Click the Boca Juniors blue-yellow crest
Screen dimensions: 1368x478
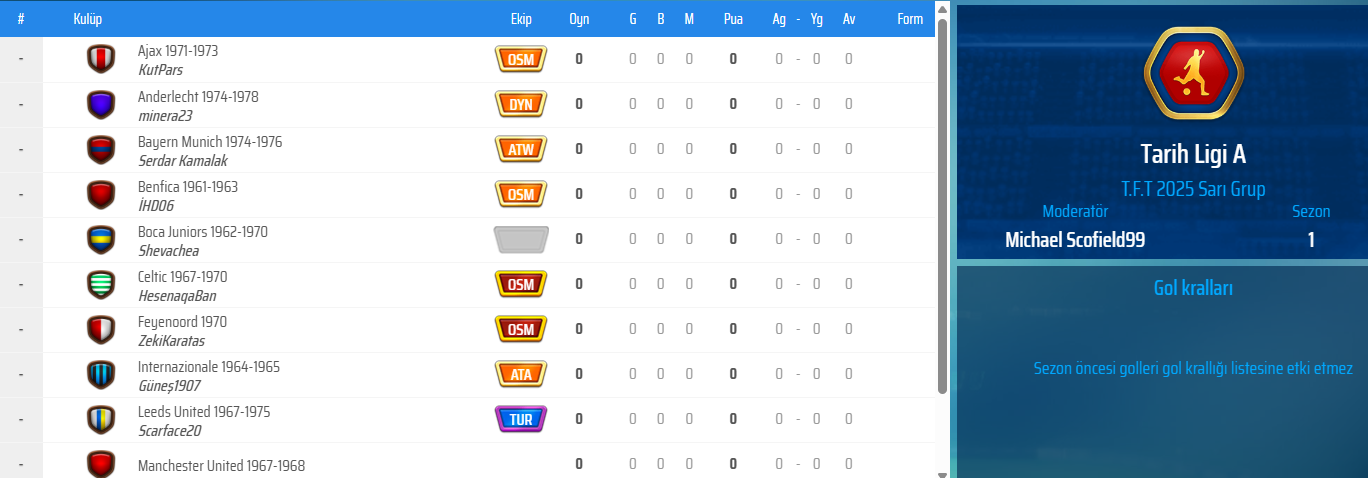coord(102,240)
